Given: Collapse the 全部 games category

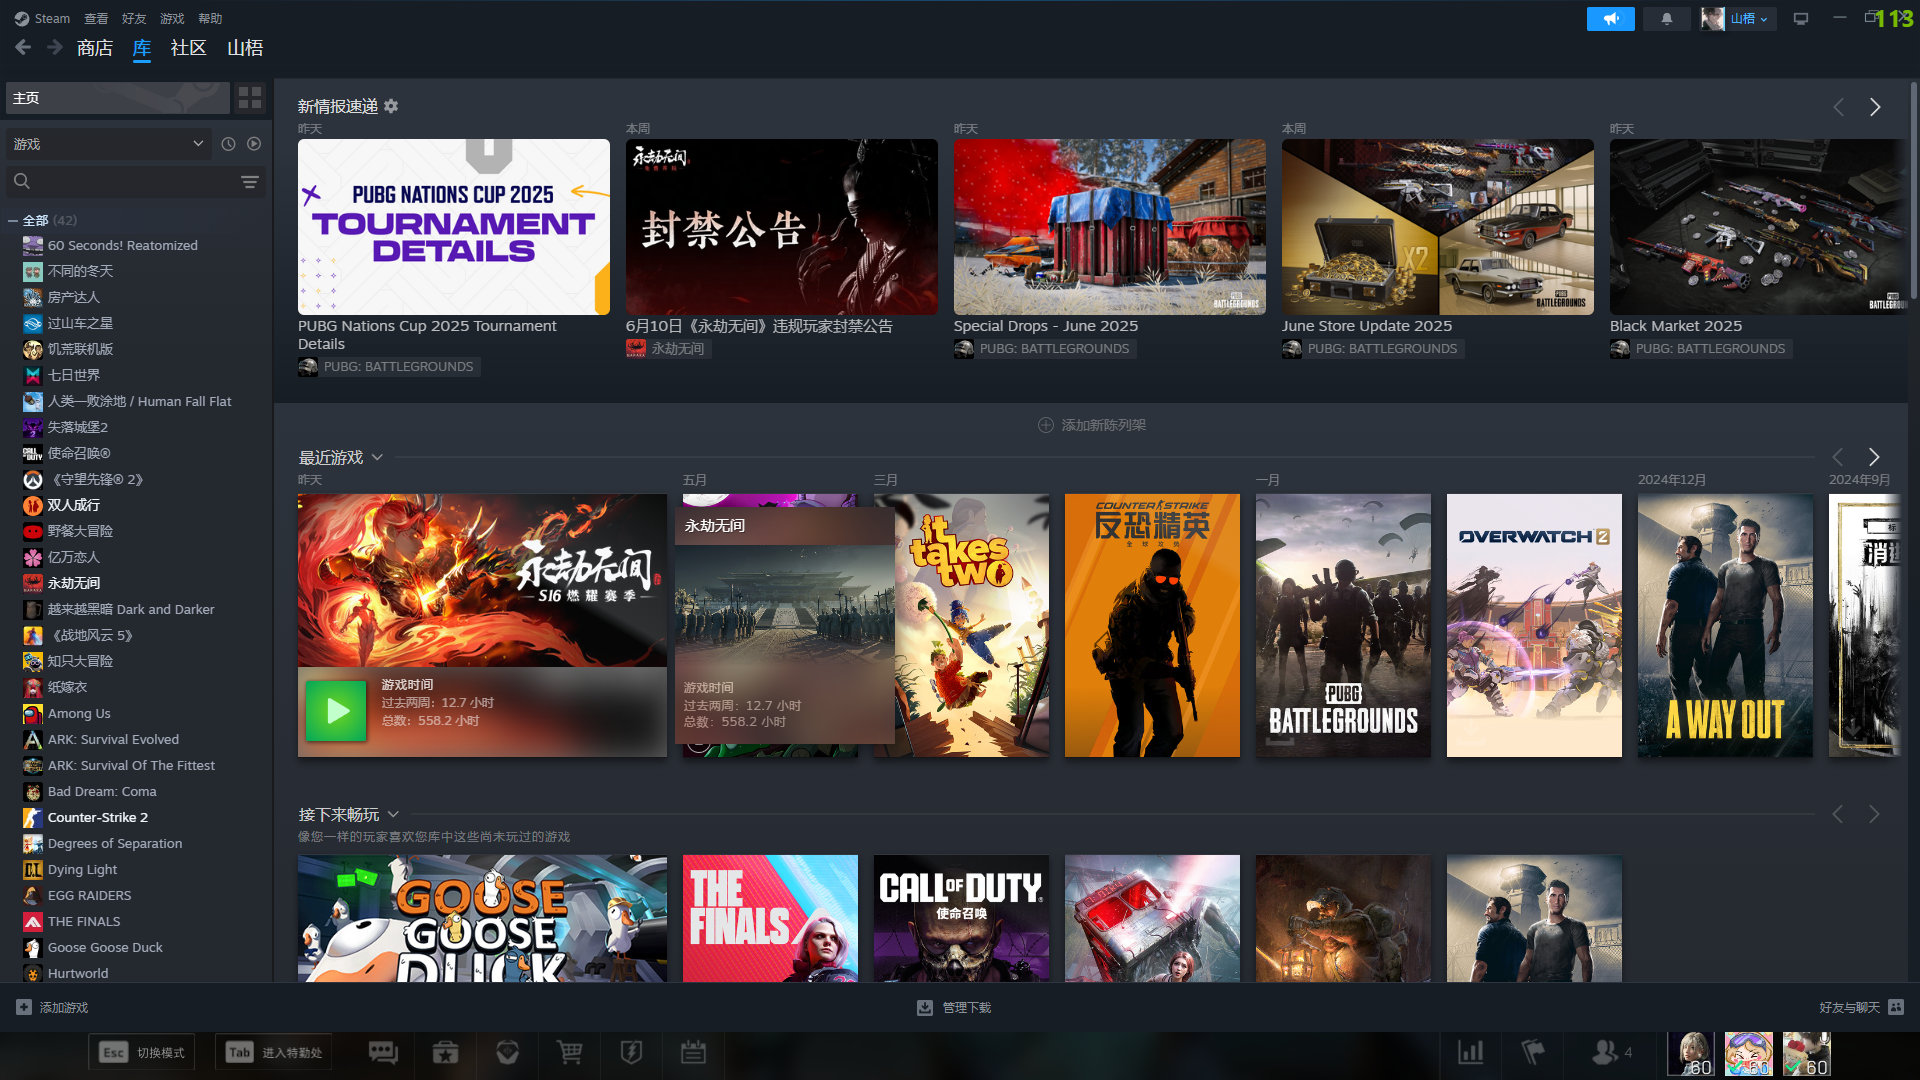Looking at the screenshot, I should coord(13,220).
